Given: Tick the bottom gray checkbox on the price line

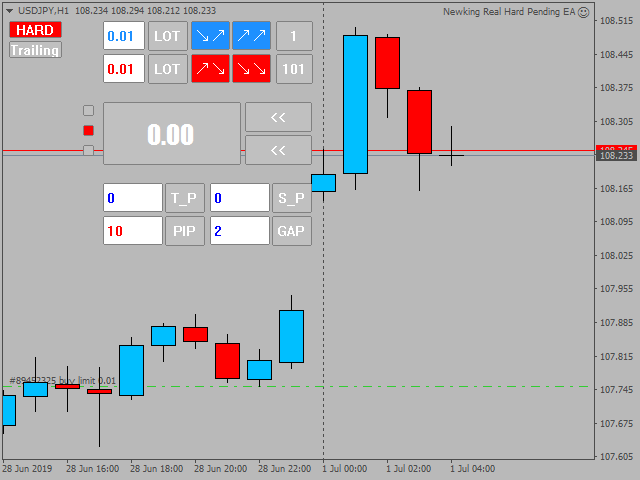Looking at the screenshot, I should coord(88,150).
